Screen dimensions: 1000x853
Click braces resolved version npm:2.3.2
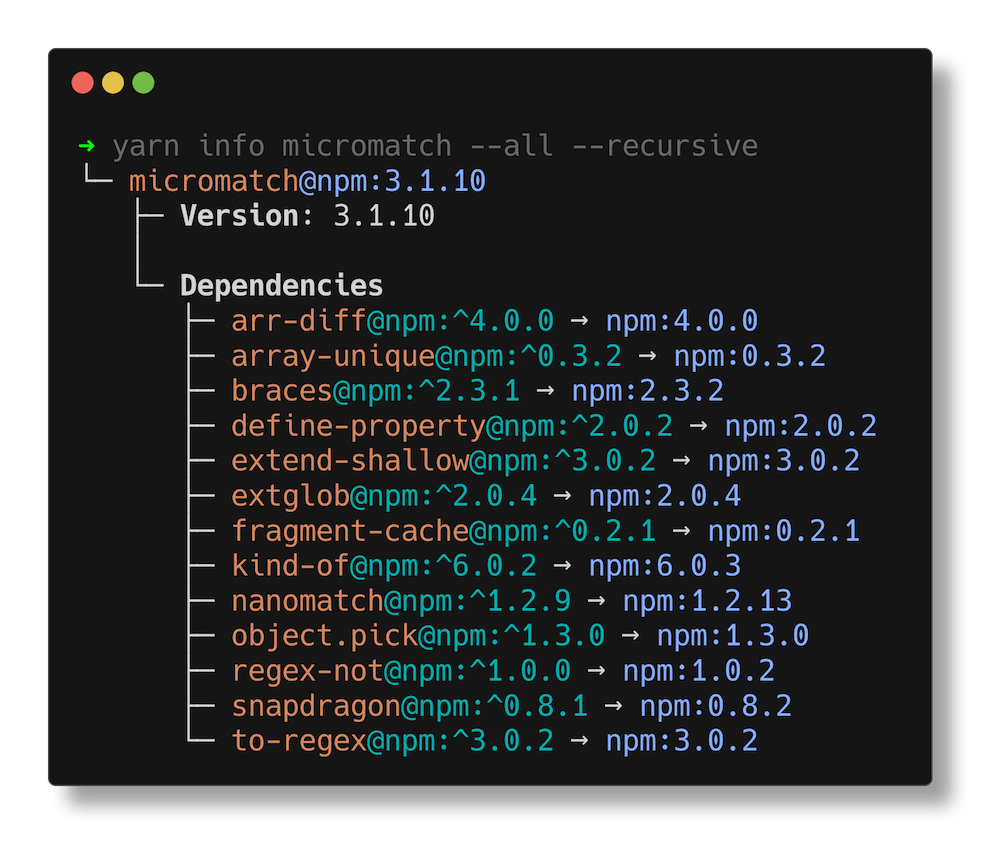[x=648, y=391]
